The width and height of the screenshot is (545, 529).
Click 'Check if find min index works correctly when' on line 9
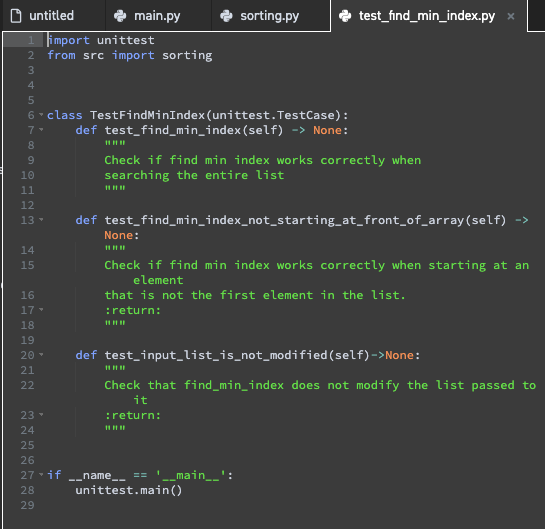coord(263,160)
